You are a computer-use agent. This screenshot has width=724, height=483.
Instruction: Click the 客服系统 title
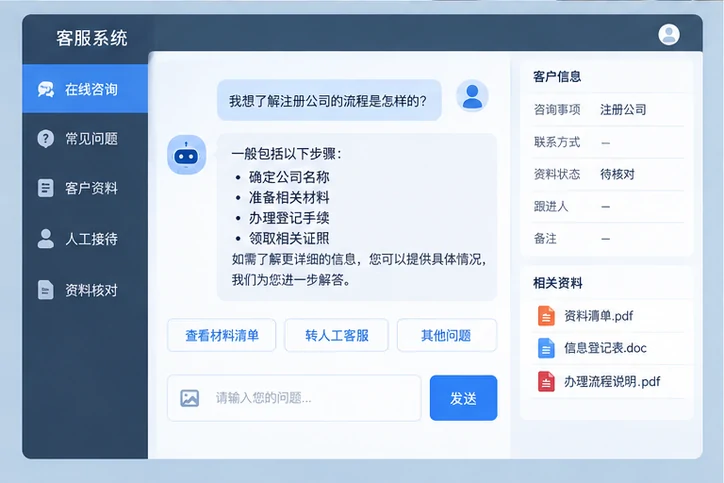[92, 38]
